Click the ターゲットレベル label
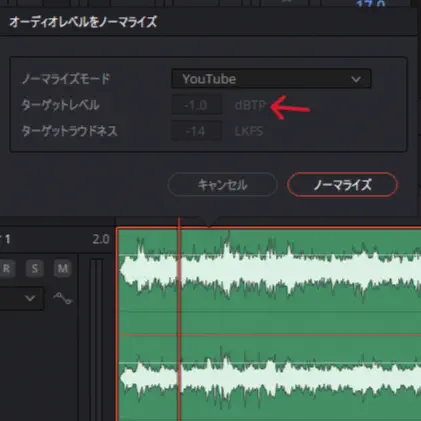421x421 pixels. (60, 105)
